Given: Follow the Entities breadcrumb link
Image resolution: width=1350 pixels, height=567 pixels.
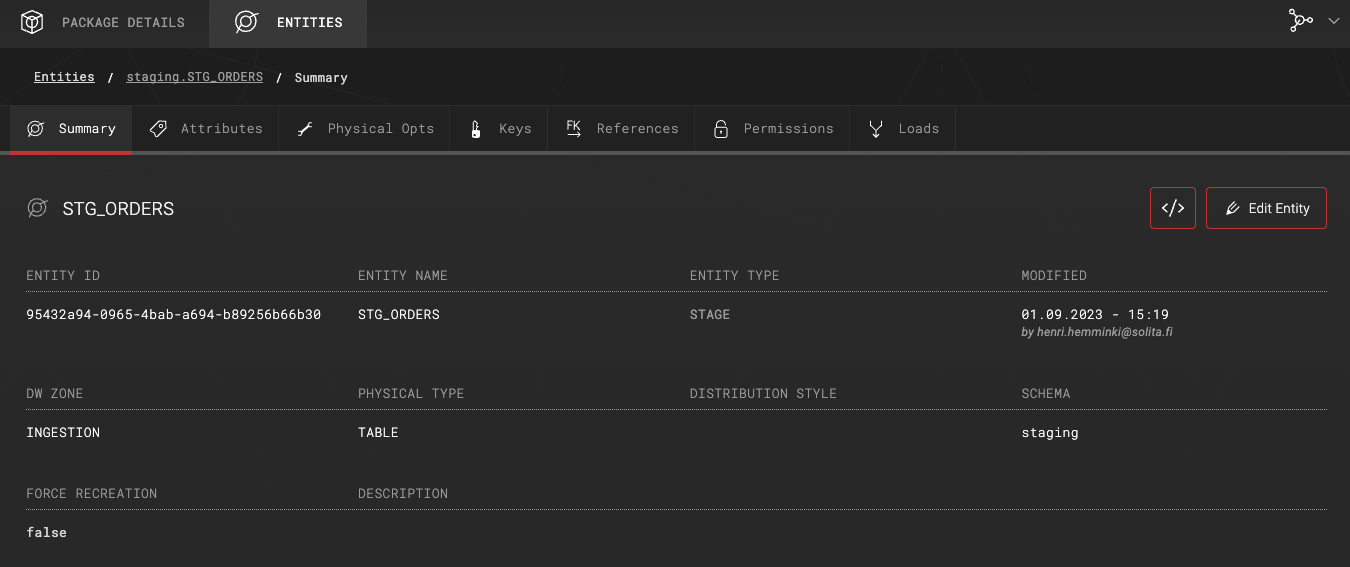Looking at the screenshot, I should pyautogui.click(x=64, y=77).
